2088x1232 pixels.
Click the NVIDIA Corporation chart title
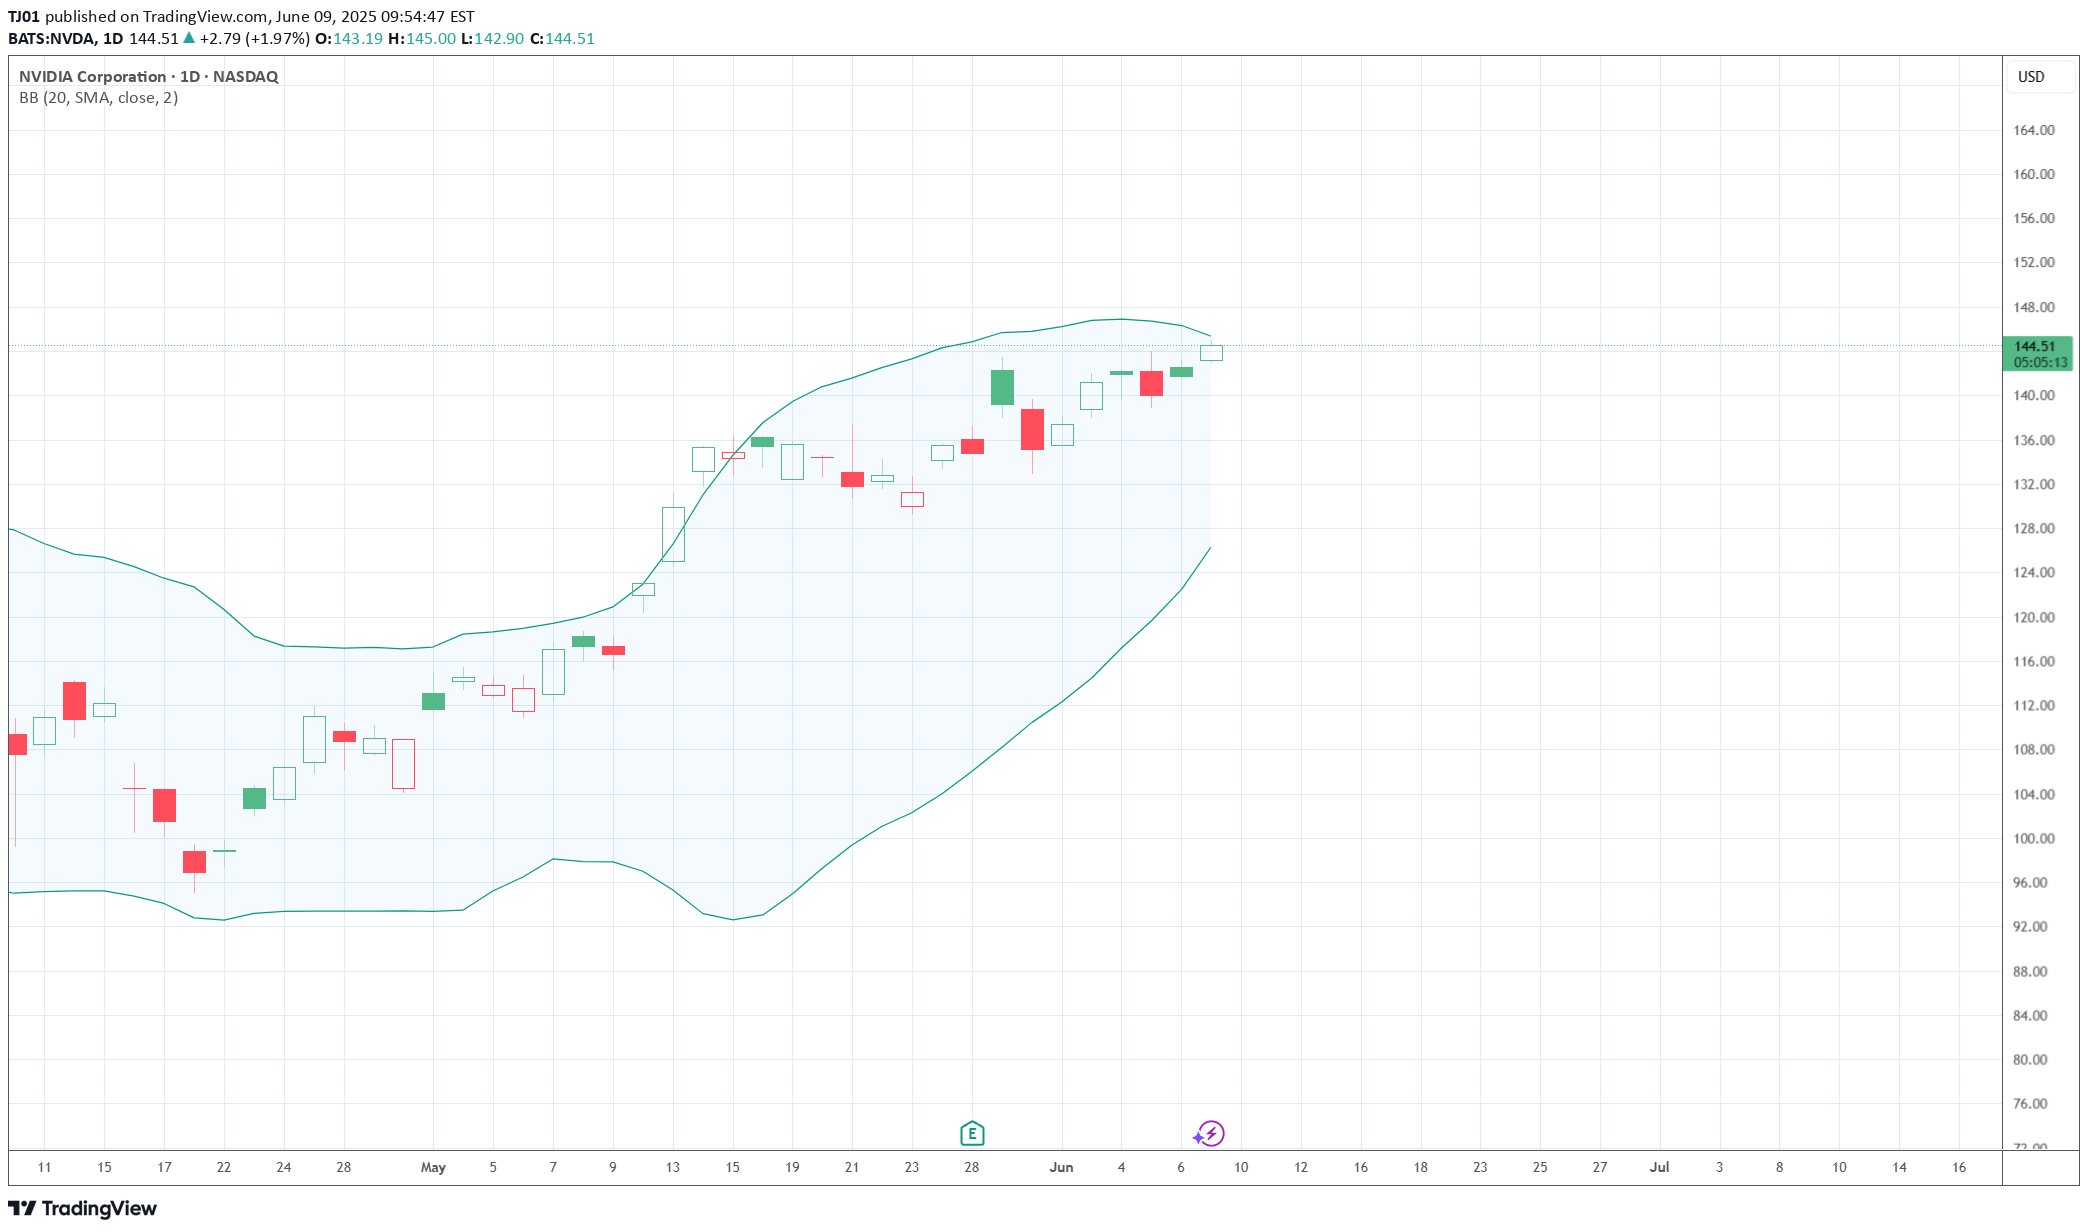coord(149,76)
